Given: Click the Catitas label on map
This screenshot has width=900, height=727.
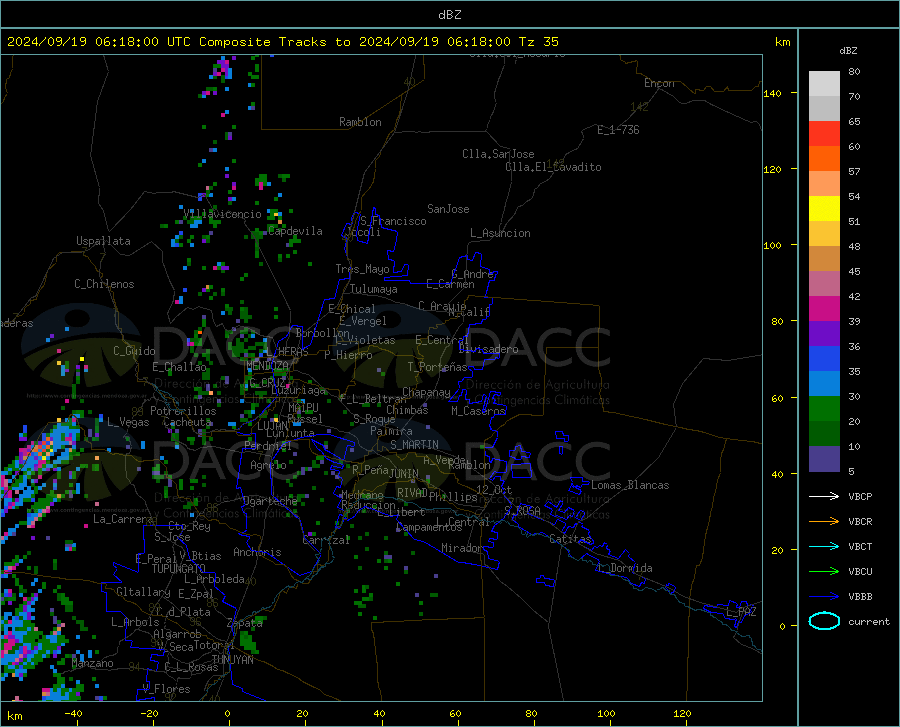Looking at the screenshot, I should (x=570, y=539).
